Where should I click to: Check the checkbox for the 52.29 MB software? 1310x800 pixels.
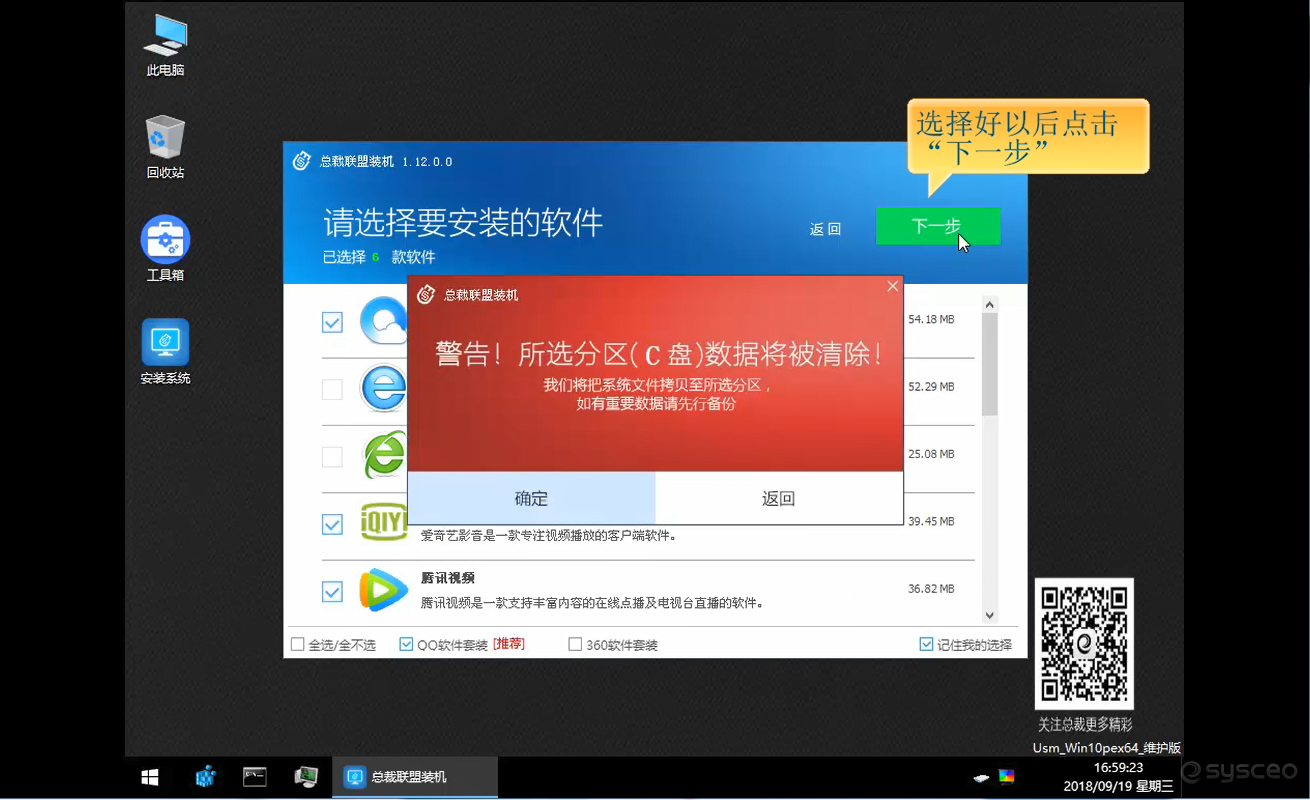pyautogui.click(x=332, y=389)
